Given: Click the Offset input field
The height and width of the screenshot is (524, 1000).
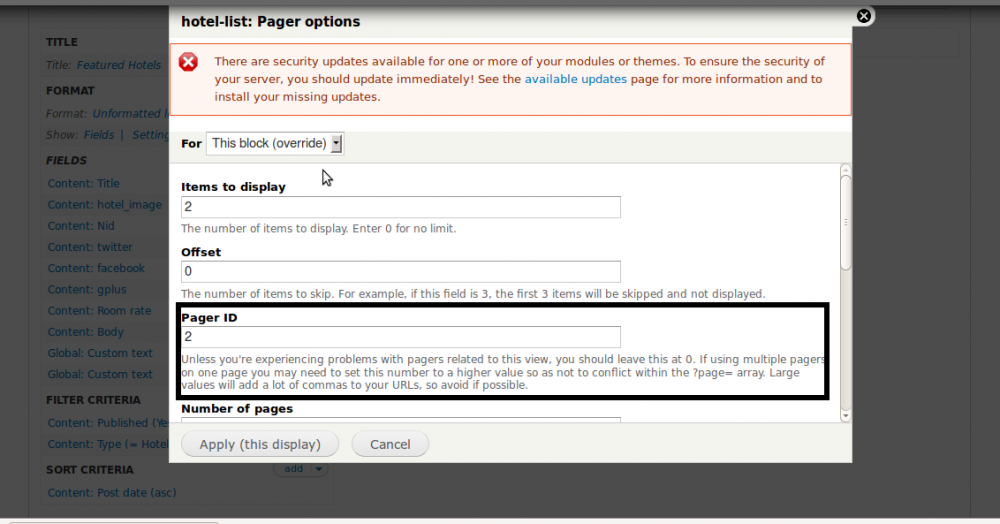Looking at the screenshot, I should click(x=400, y=272).
